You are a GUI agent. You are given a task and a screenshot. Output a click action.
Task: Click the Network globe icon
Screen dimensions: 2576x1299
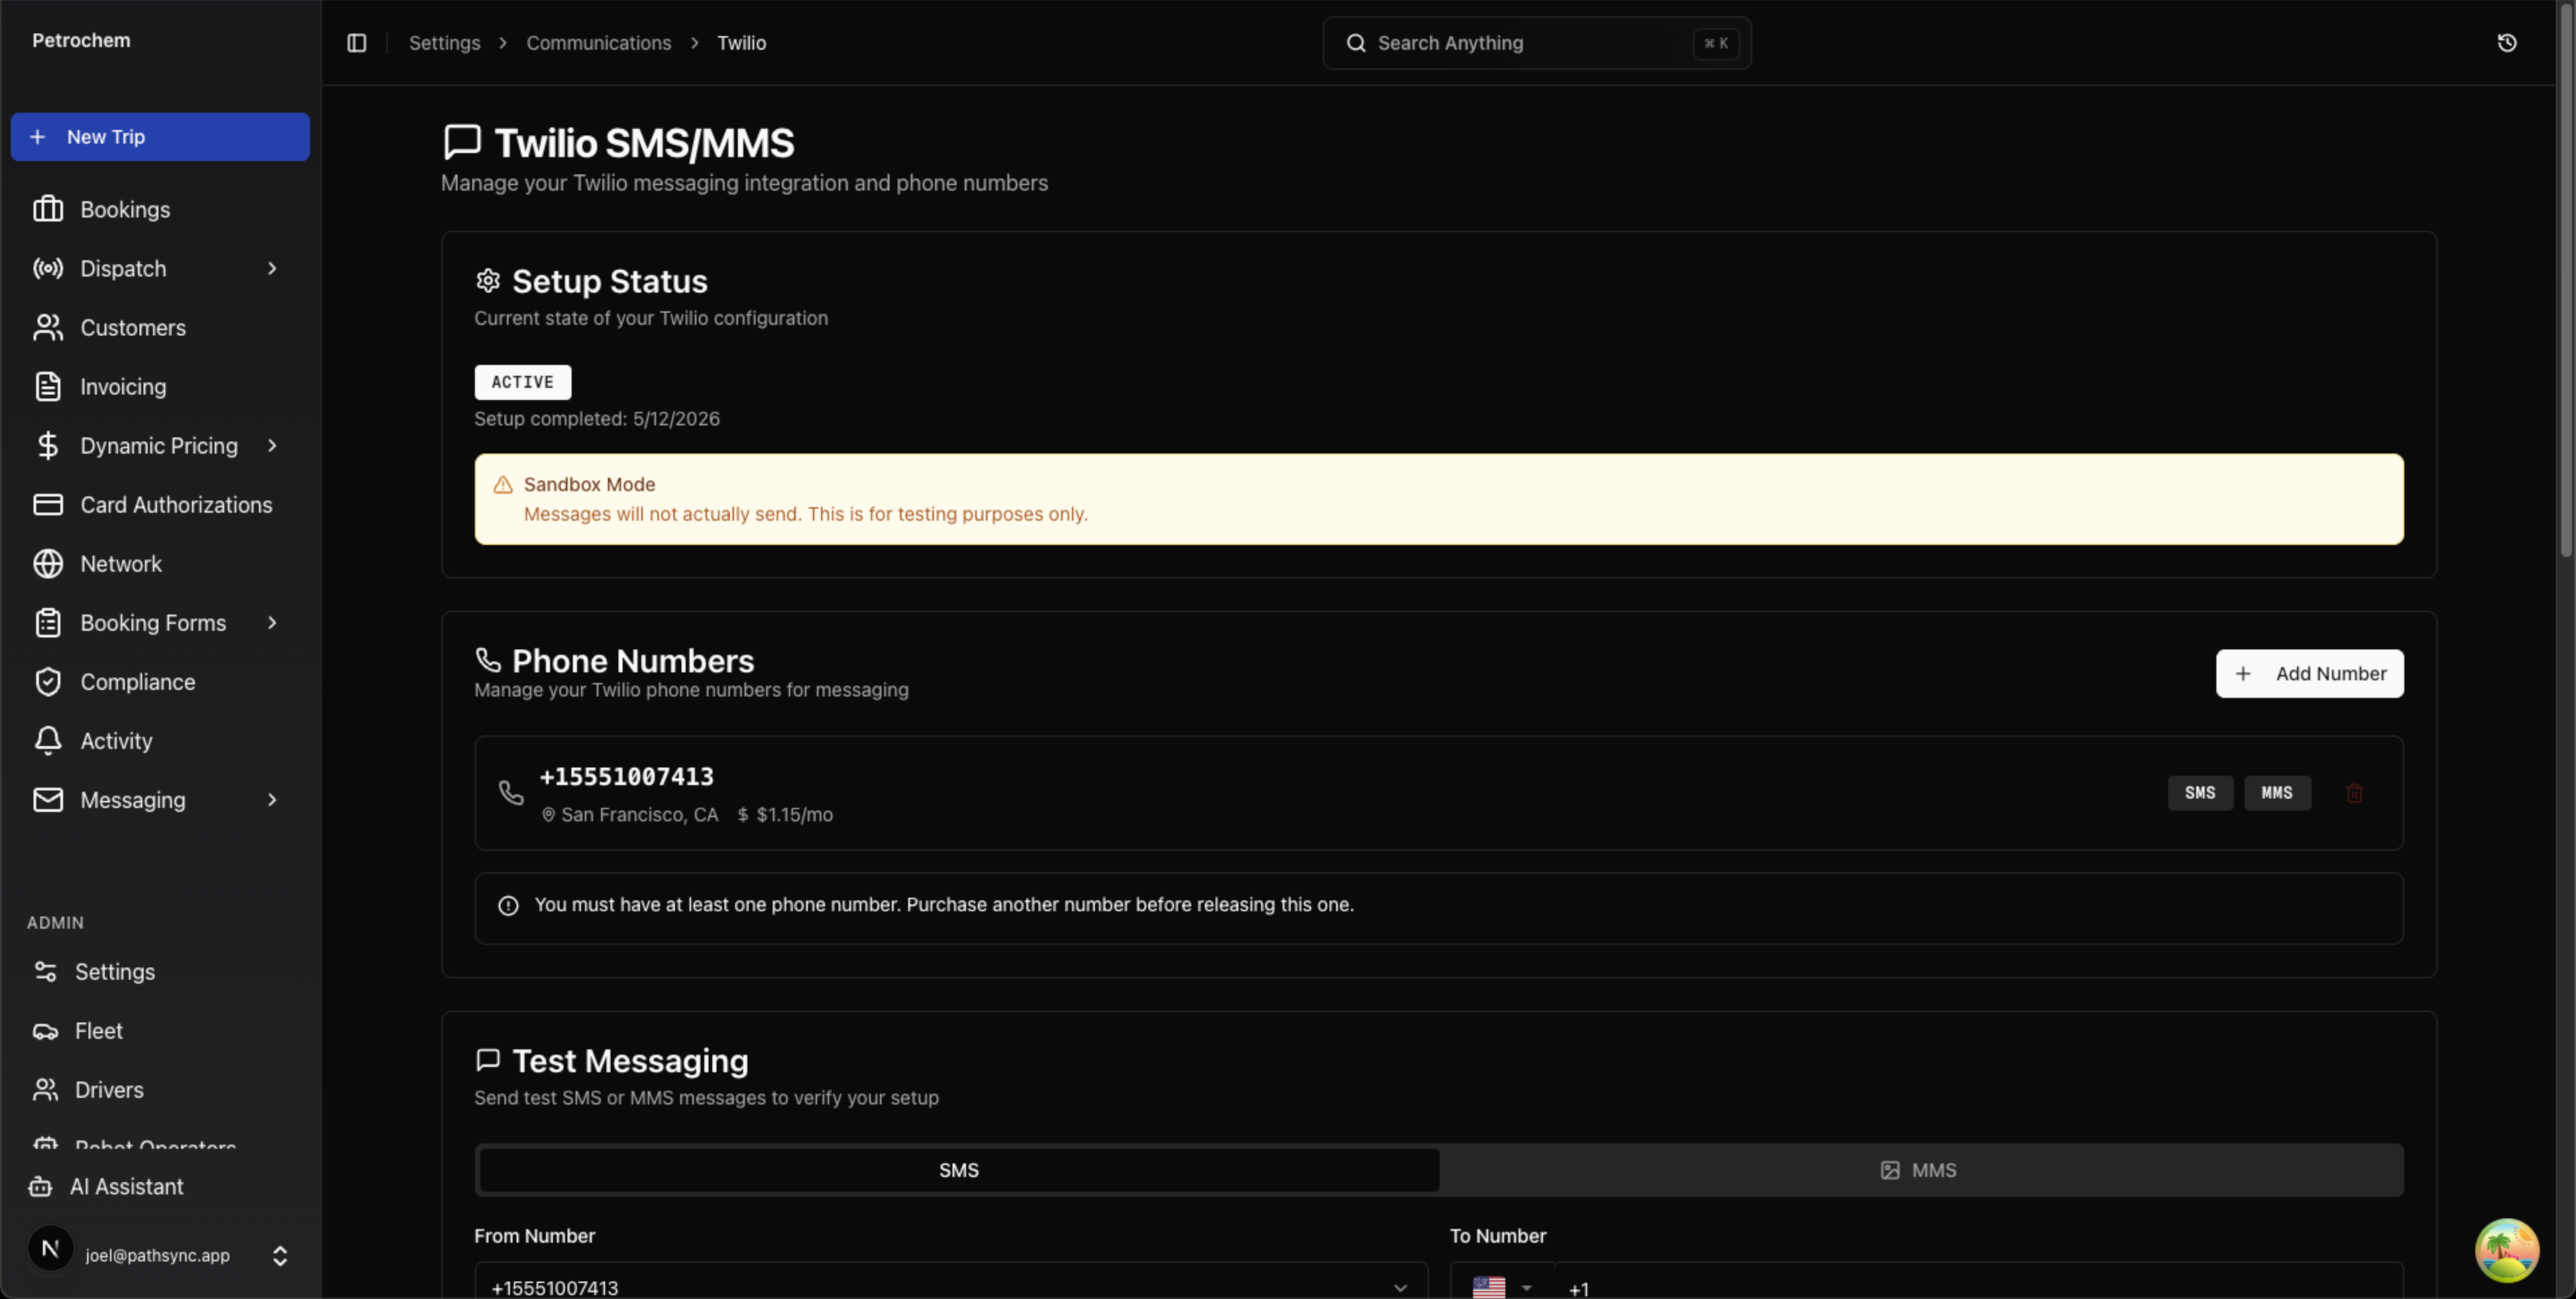click(48, 563)
